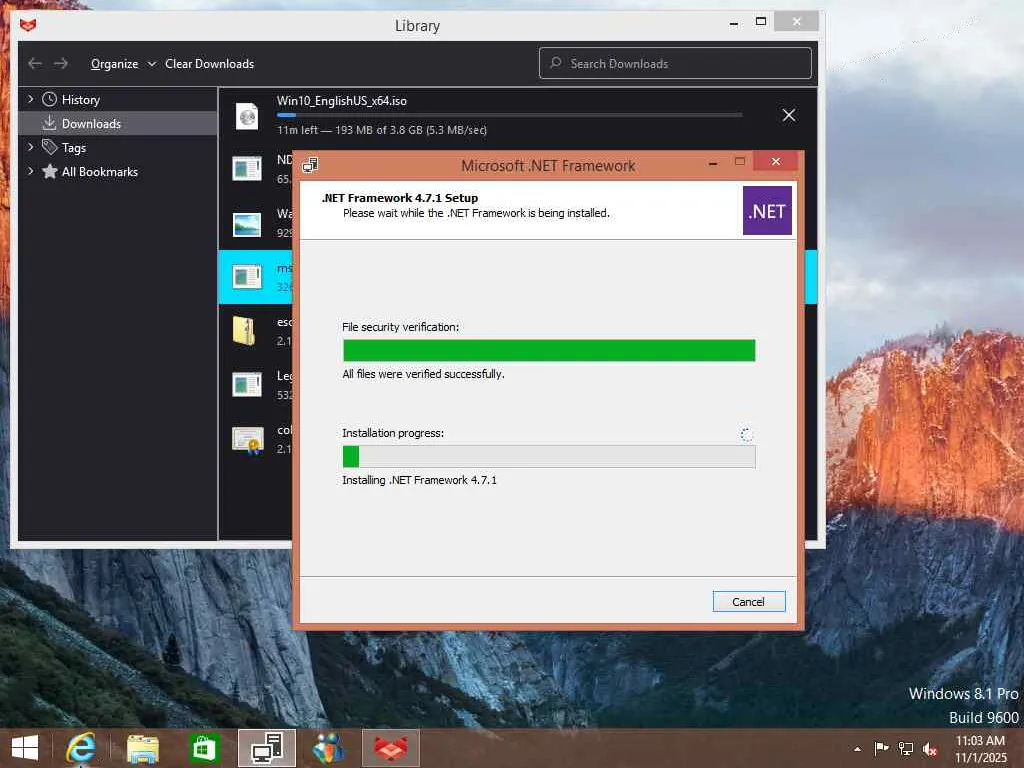Switch to the .NET setup taskbar button

tap(266, 748)
